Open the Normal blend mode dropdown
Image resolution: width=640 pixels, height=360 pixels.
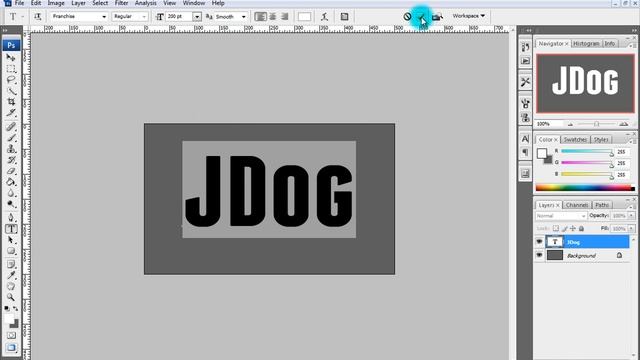point(560,216)
